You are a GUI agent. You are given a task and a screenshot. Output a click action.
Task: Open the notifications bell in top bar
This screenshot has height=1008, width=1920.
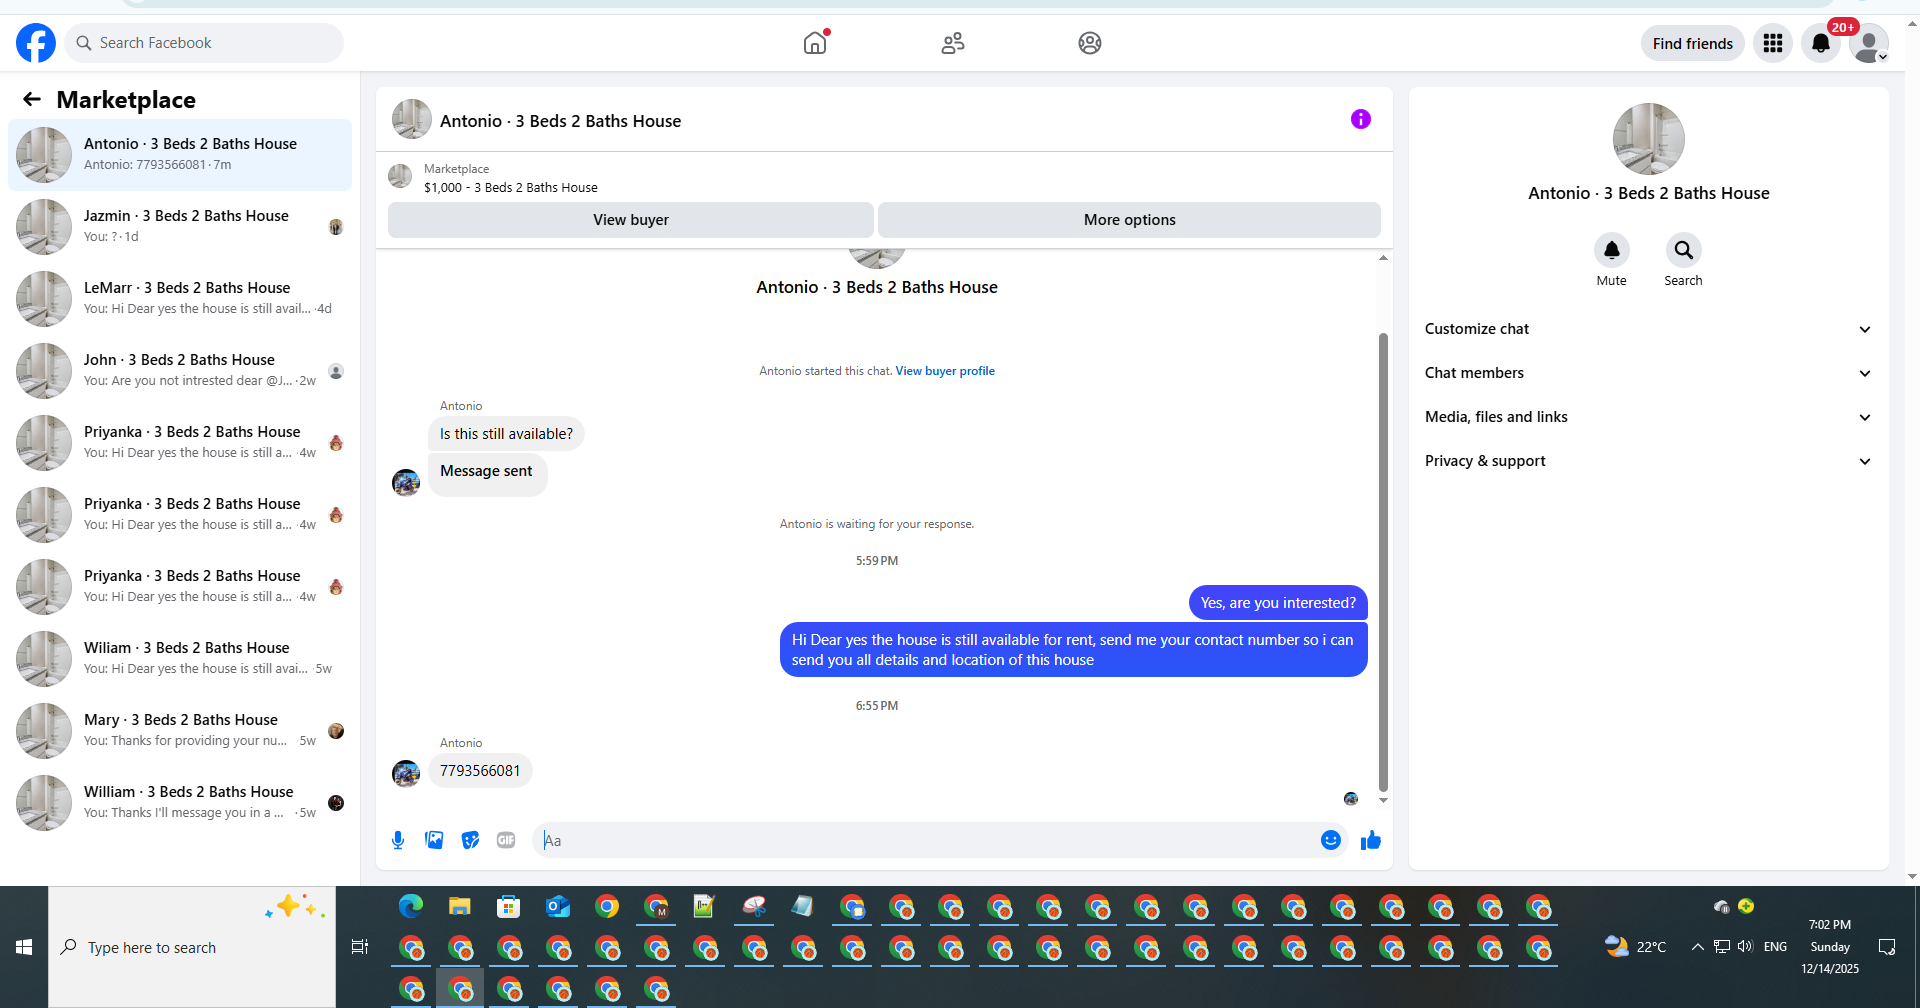coord(1821,43)
